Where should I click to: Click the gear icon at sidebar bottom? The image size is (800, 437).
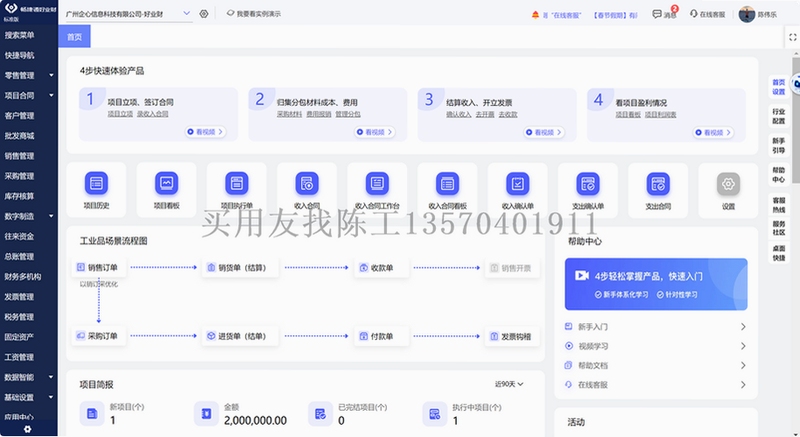[28, 429]
